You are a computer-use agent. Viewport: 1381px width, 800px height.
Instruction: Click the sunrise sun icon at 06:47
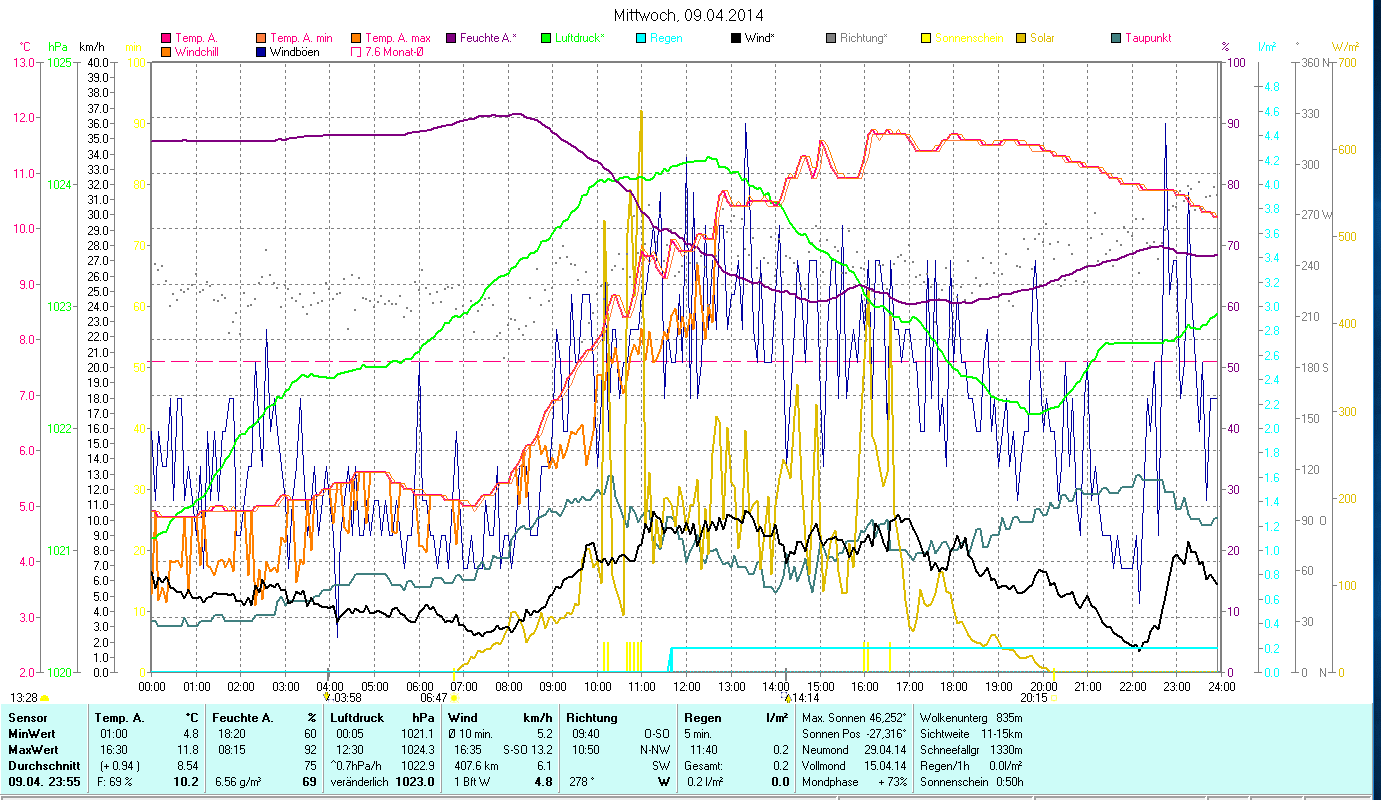(454, 697)
